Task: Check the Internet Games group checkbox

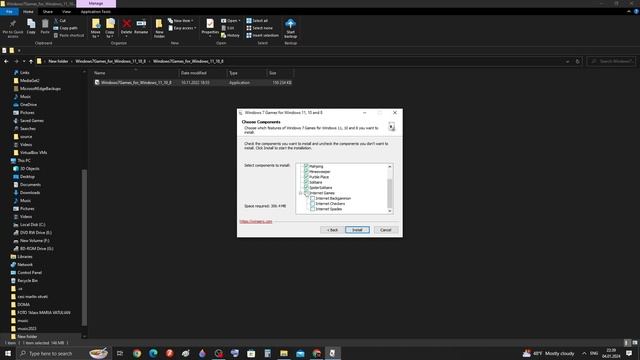Action: click(306, 193)
